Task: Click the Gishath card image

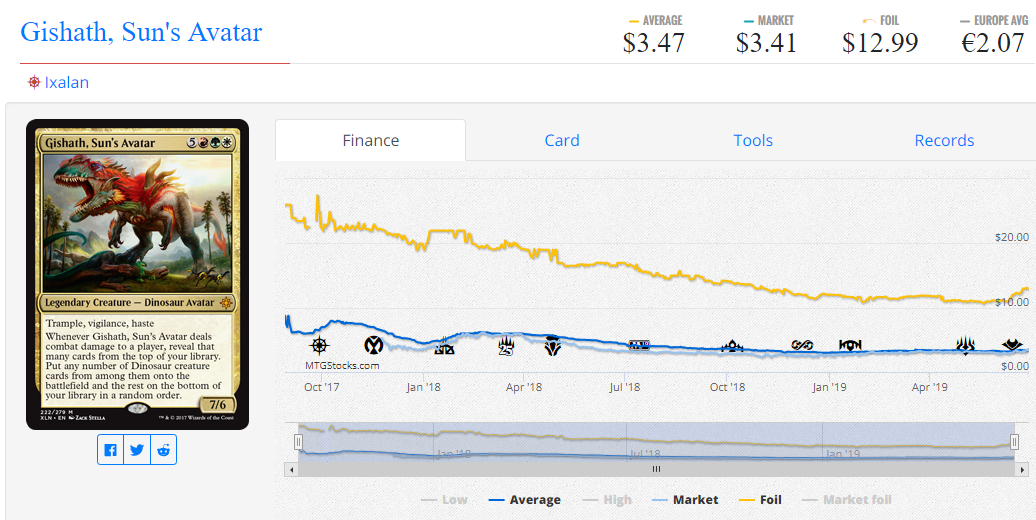Action: pyautogui.click(x=137, y=274)
